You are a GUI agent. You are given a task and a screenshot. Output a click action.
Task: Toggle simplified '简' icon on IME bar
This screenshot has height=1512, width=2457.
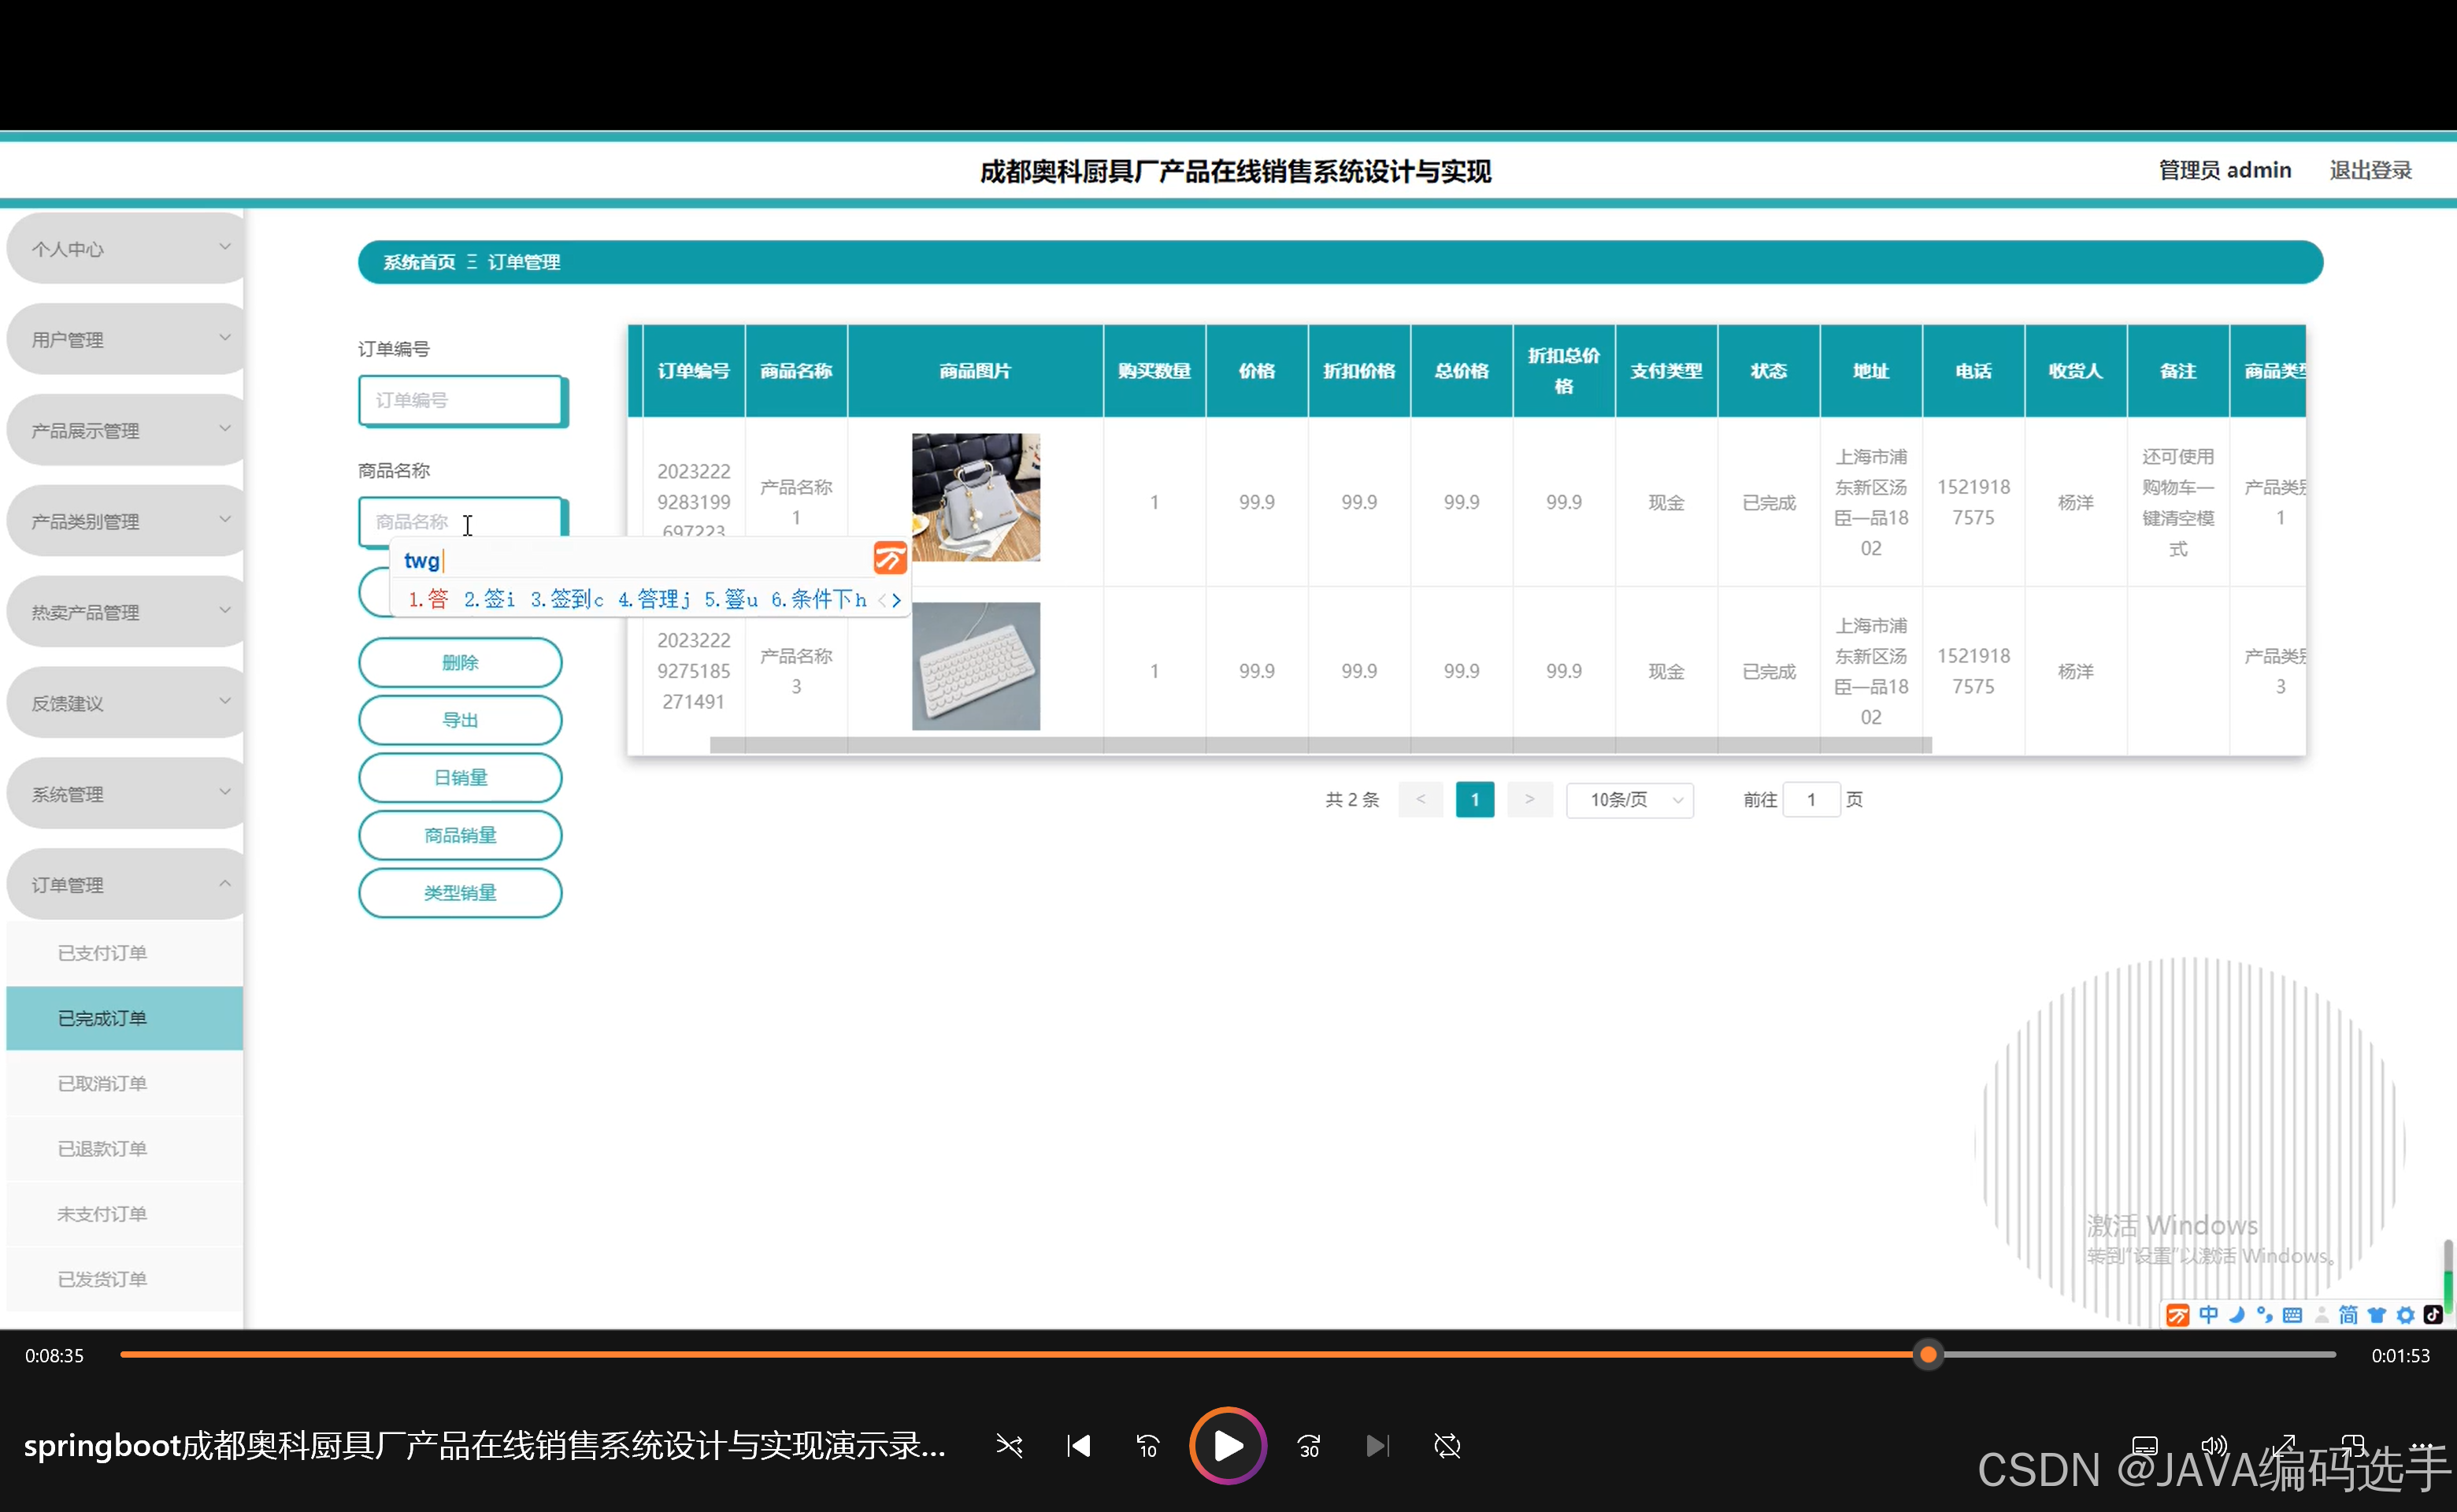[x=2348, y=1315]
